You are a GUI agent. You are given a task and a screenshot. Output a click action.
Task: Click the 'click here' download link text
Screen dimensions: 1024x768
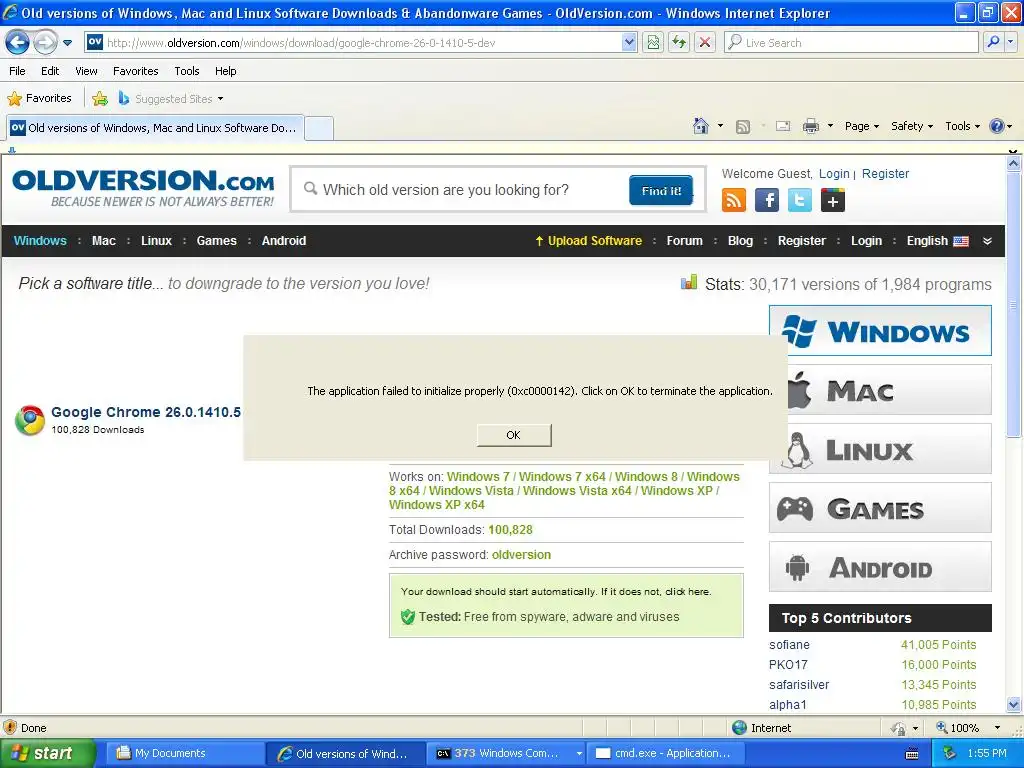(x=688, y=592)
